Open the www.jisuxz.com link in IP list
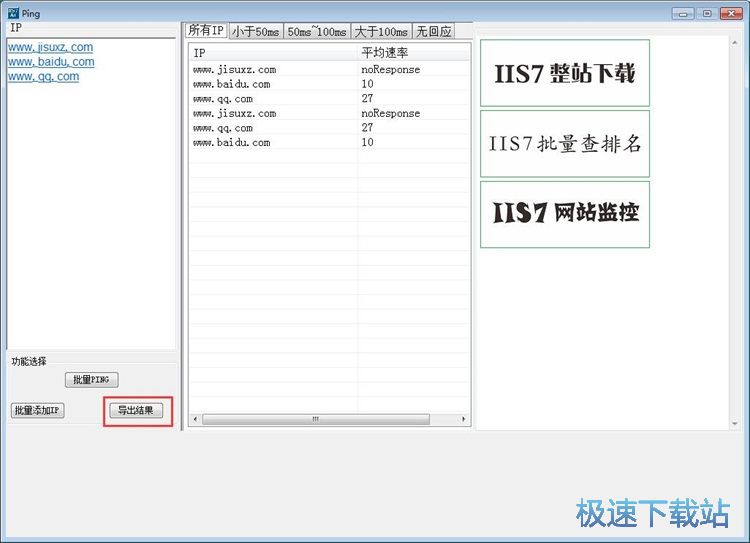 50,47
